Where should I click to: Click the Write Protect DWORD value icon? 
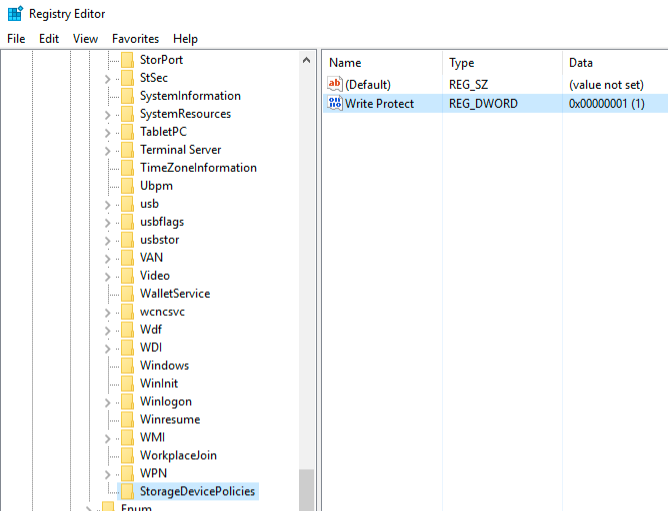click(x=335, y=103)
